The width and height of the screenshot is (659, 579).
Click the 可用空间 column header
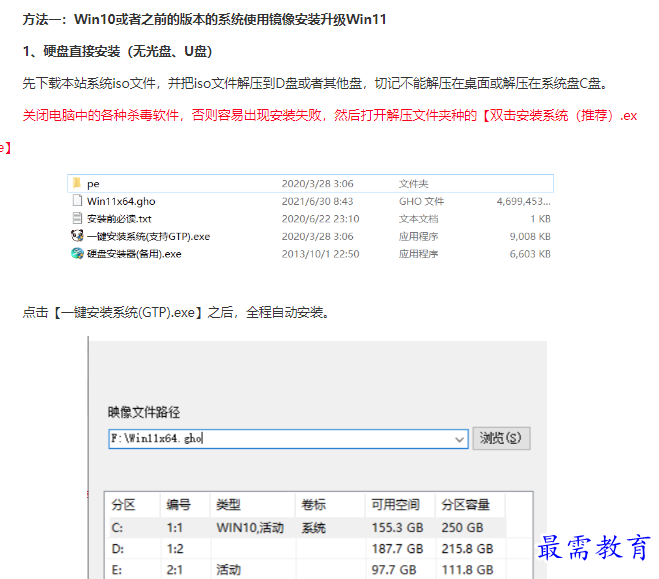point(395,504)
